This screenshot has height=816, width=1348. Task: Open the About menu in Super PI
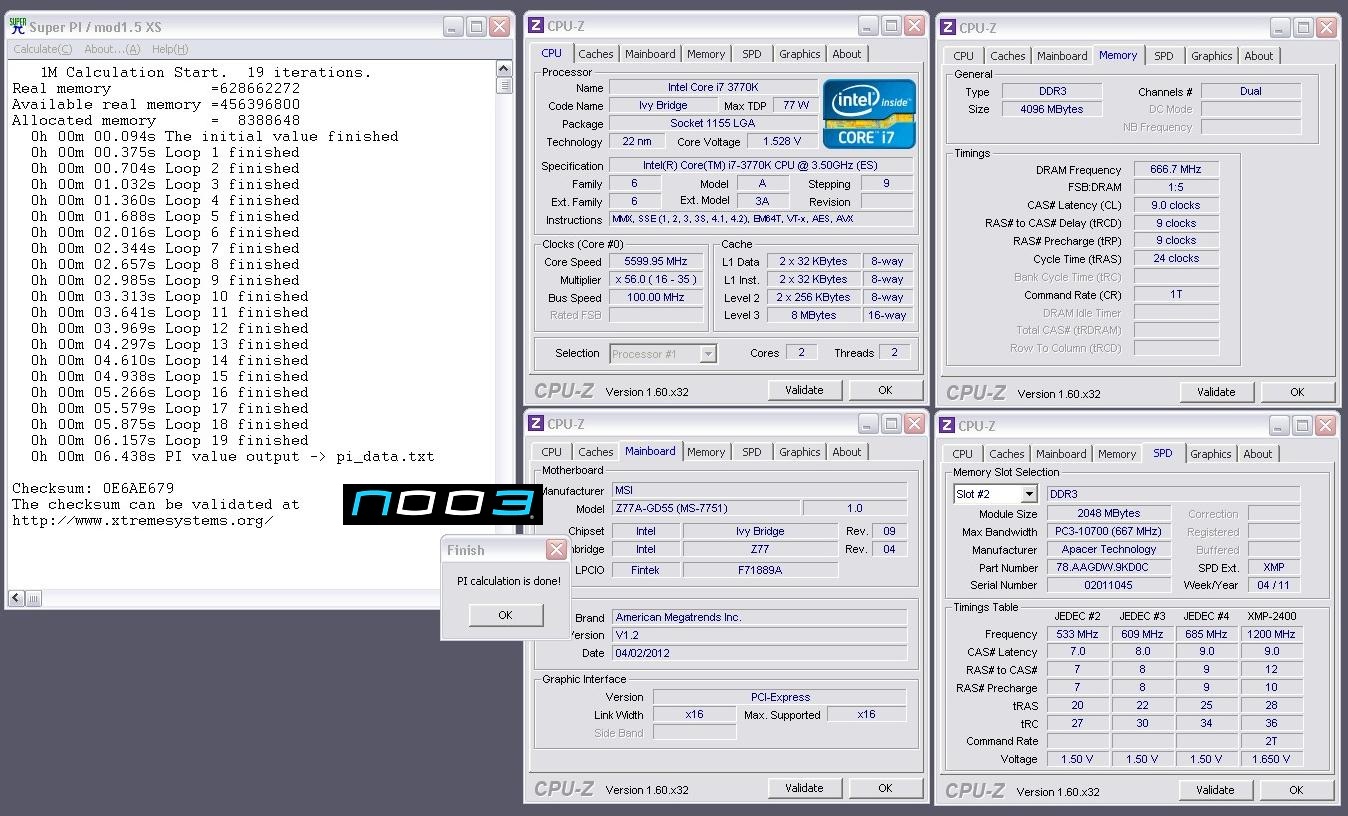pos(112,49)
